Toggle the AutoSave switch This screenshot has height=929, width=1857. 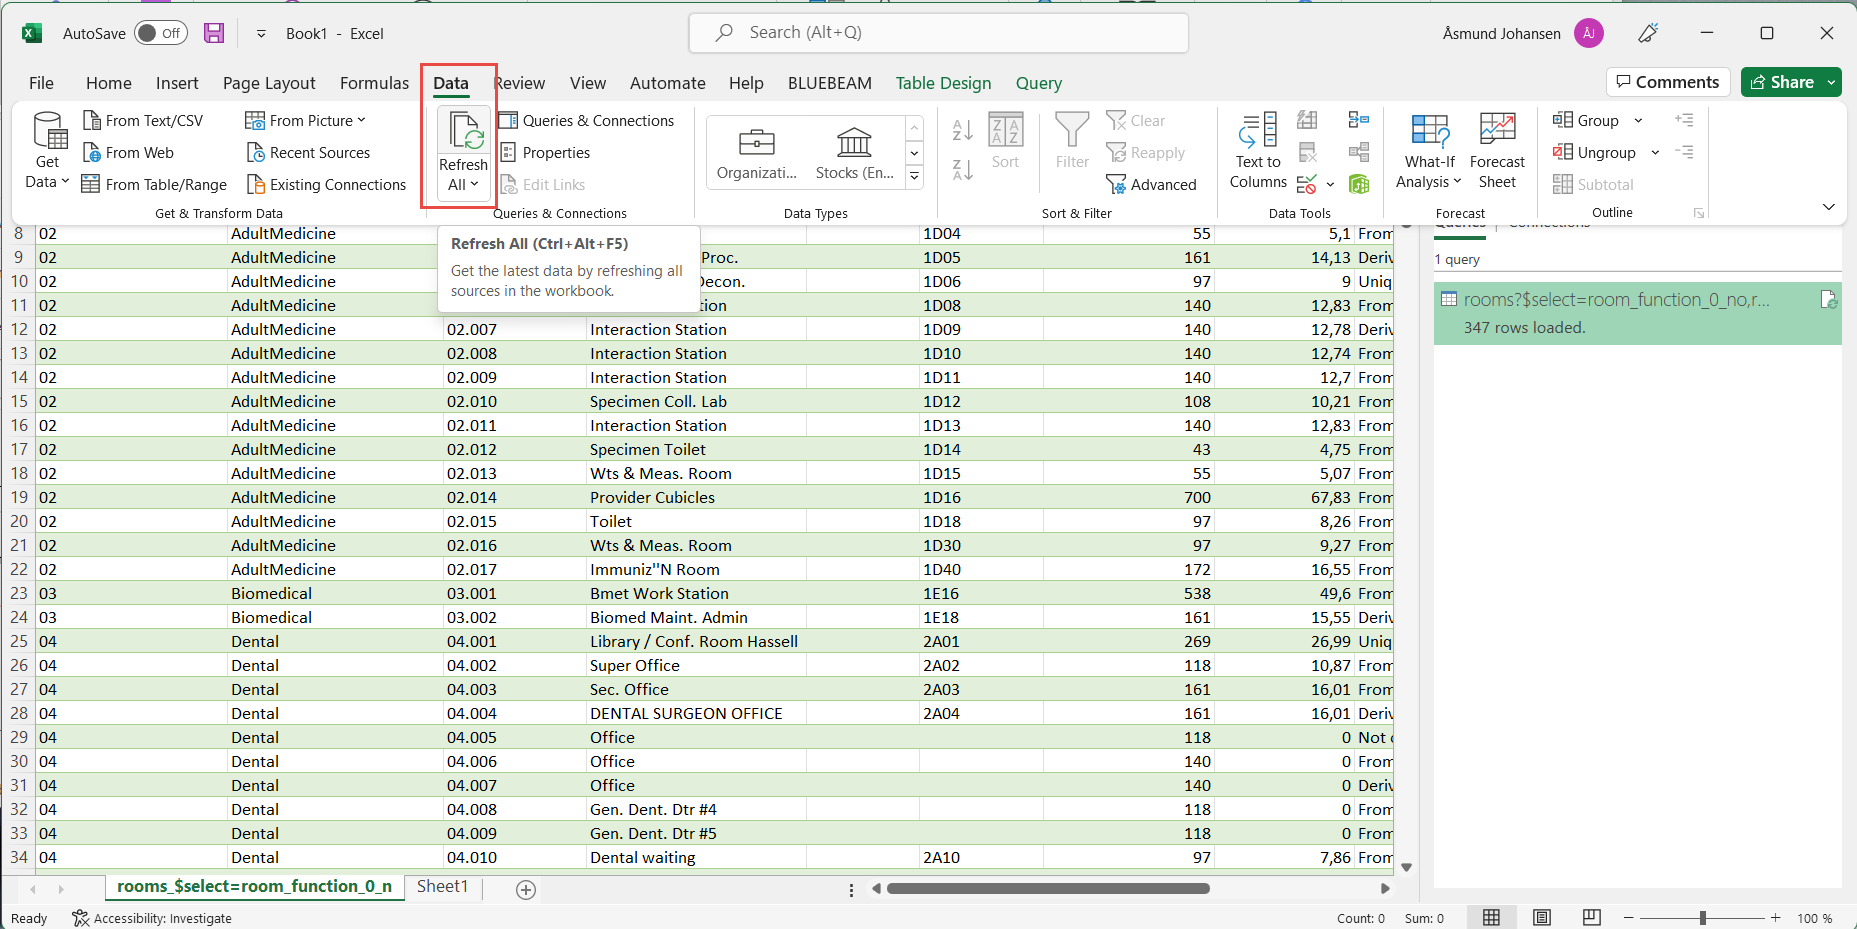[160, 33]
